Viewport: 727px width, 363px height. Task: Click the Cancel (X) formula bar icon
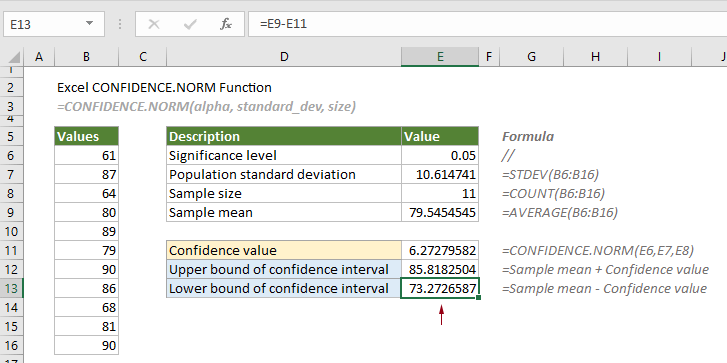(154, 24)
